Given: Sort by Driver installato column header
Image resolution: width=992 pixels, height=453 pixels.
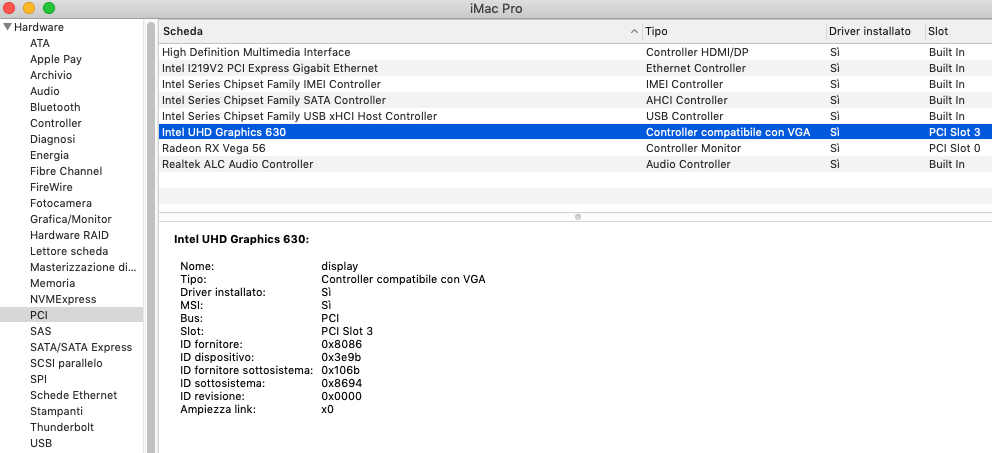Looking at the screenshot, I should (x=874, y=31).
